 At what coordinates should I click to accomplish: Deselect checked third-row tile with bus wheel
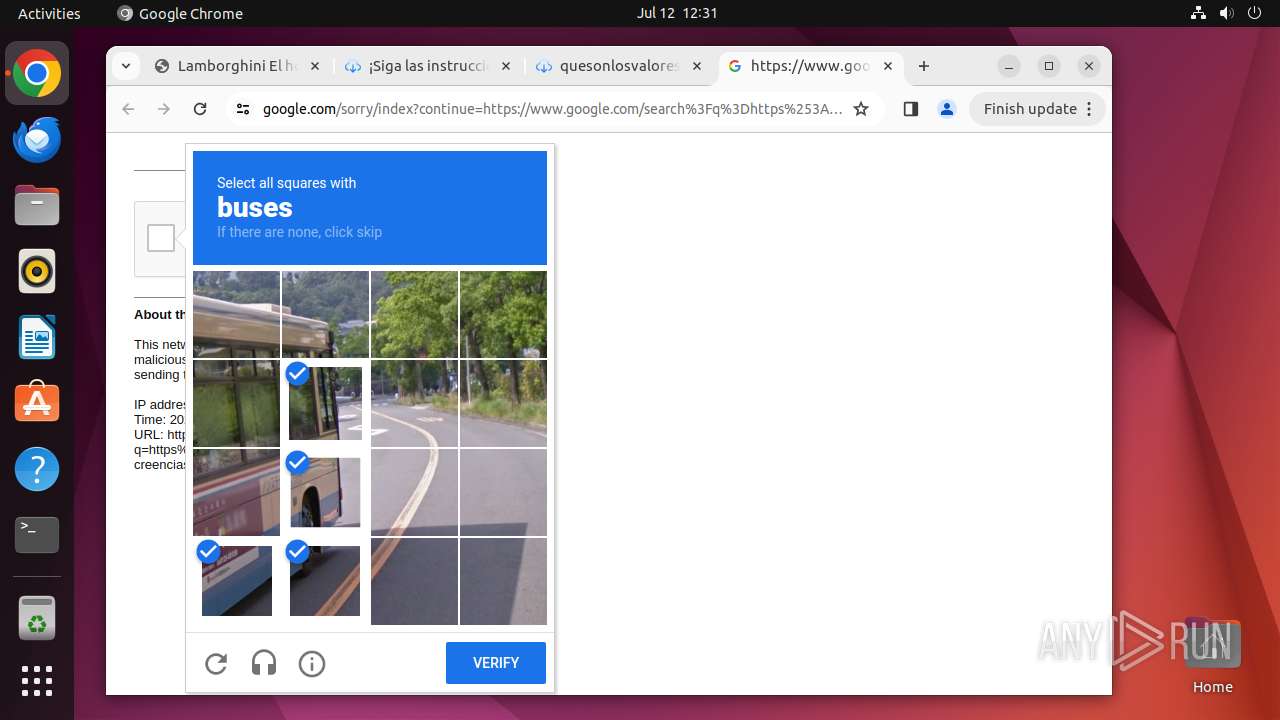pos(325,492)
